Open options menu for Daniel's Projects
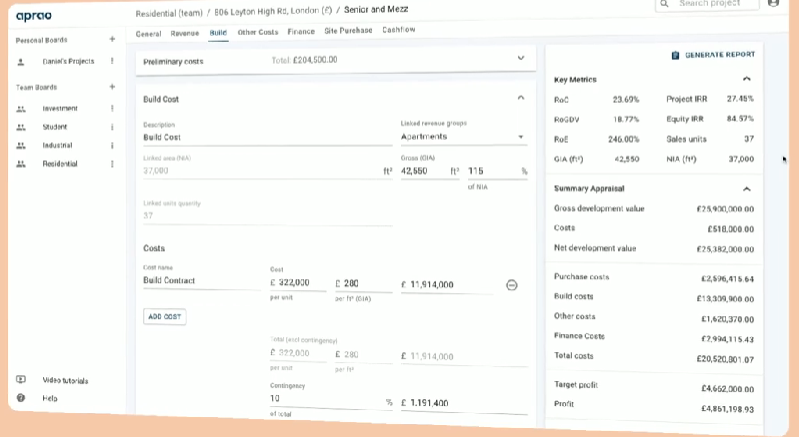The image size is (799, 437). click(x=112, y=61)
